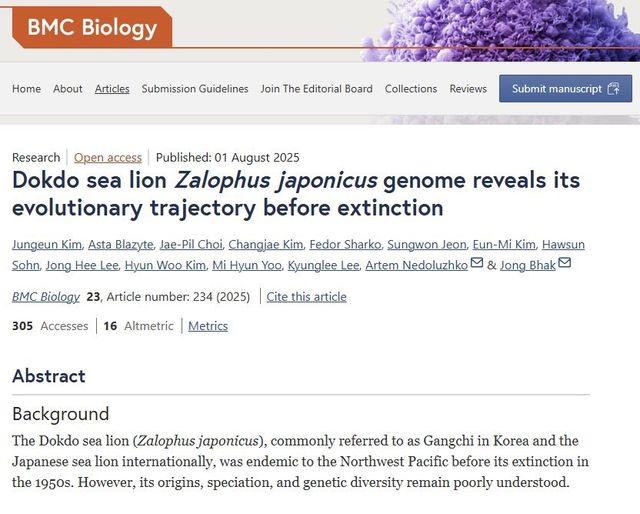Open the Collections page
Image resolution: width=640 pixels, height=514 pixels.
coord(411,89)
